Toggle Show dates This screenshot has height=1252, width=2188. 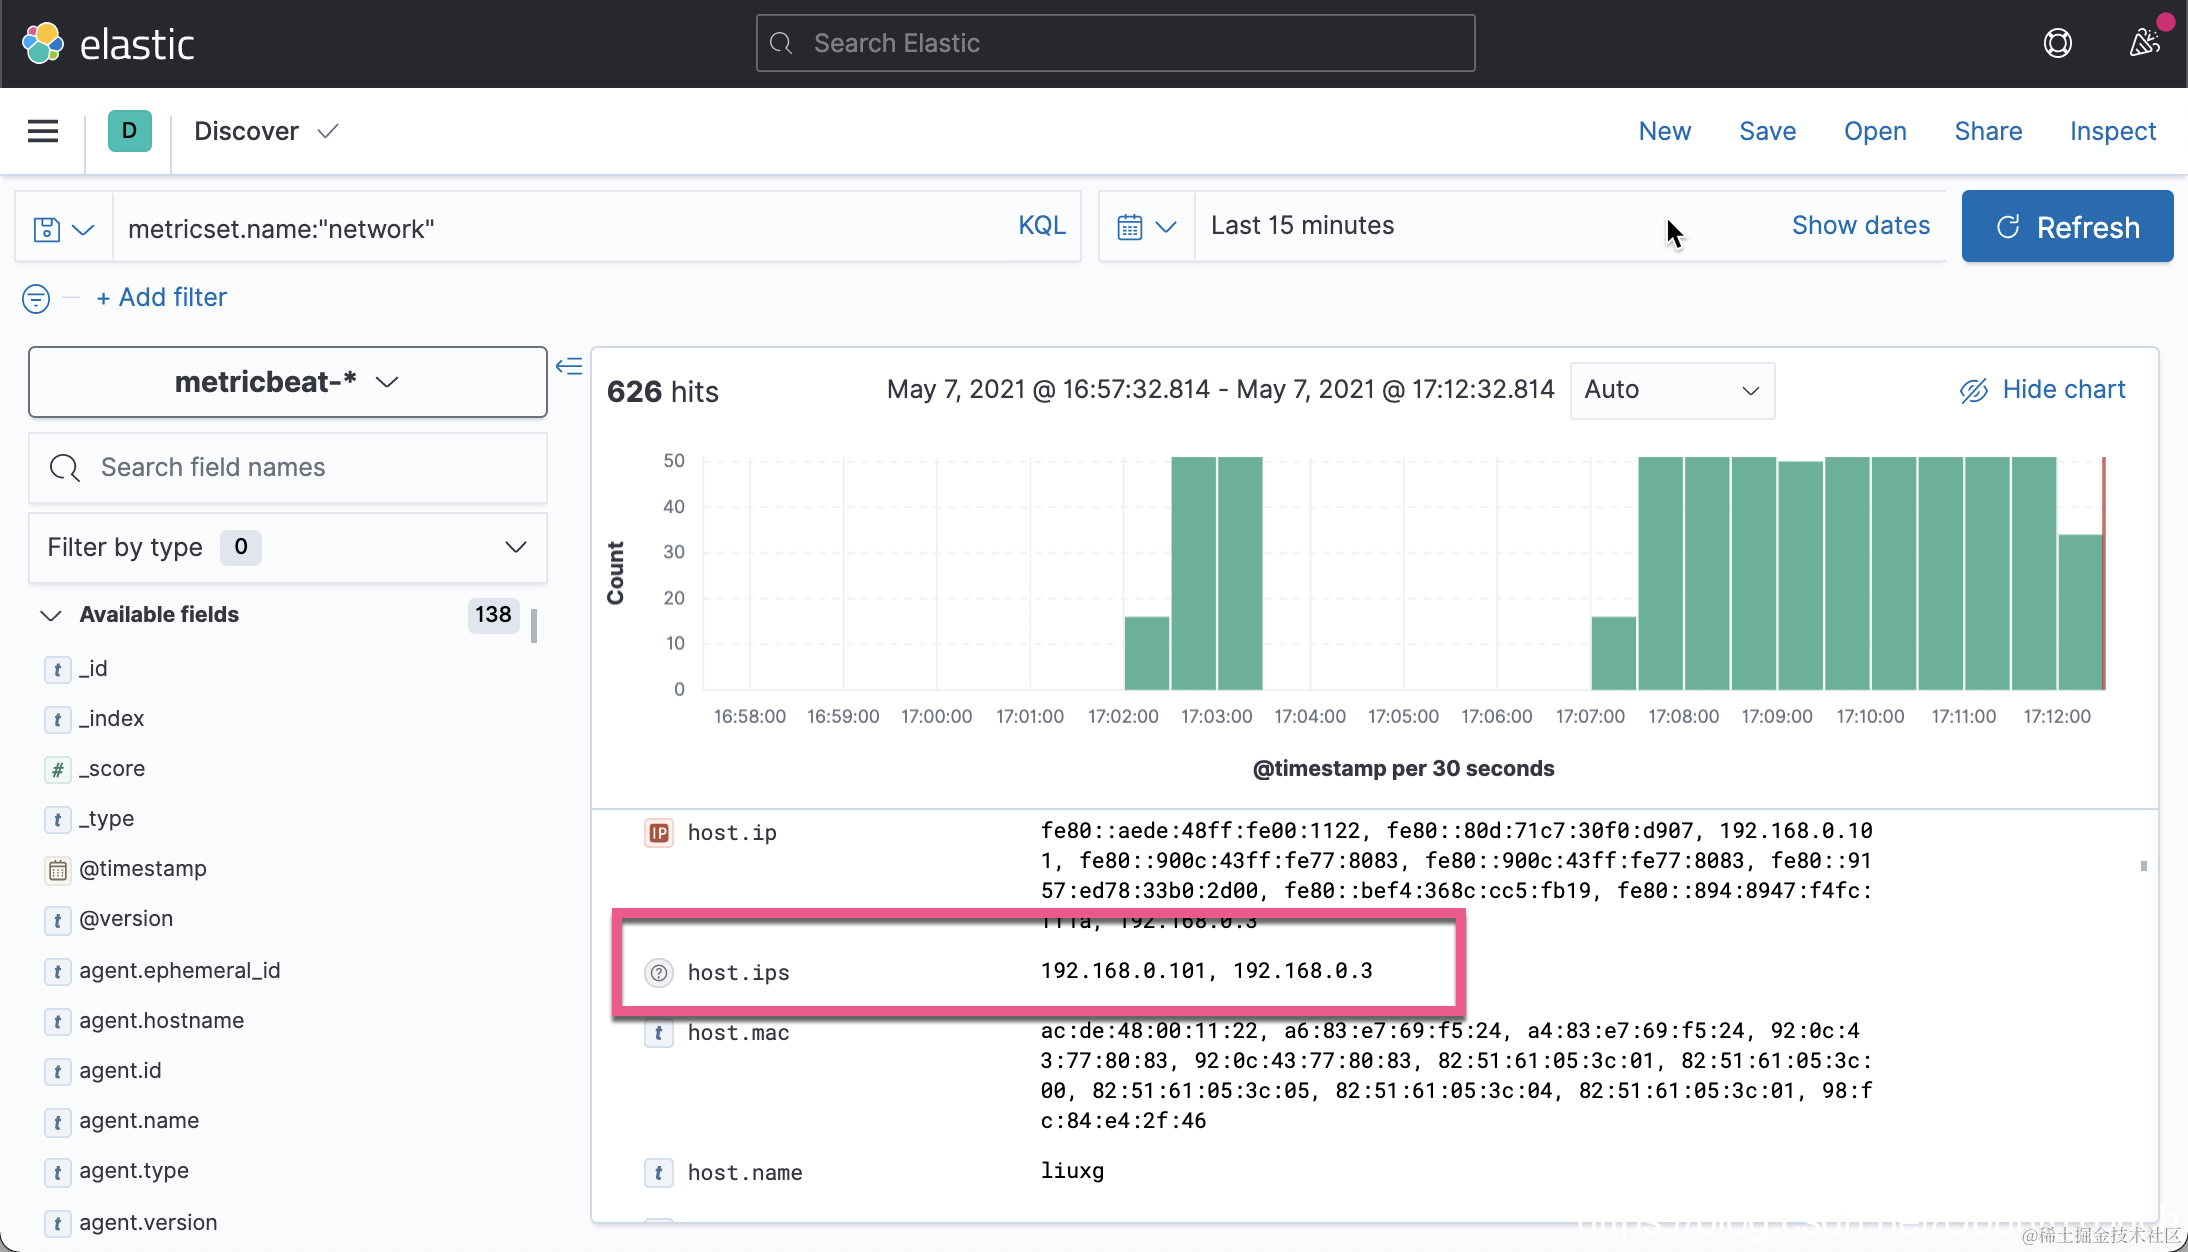pyautogui.click(x=1860, y=226)
